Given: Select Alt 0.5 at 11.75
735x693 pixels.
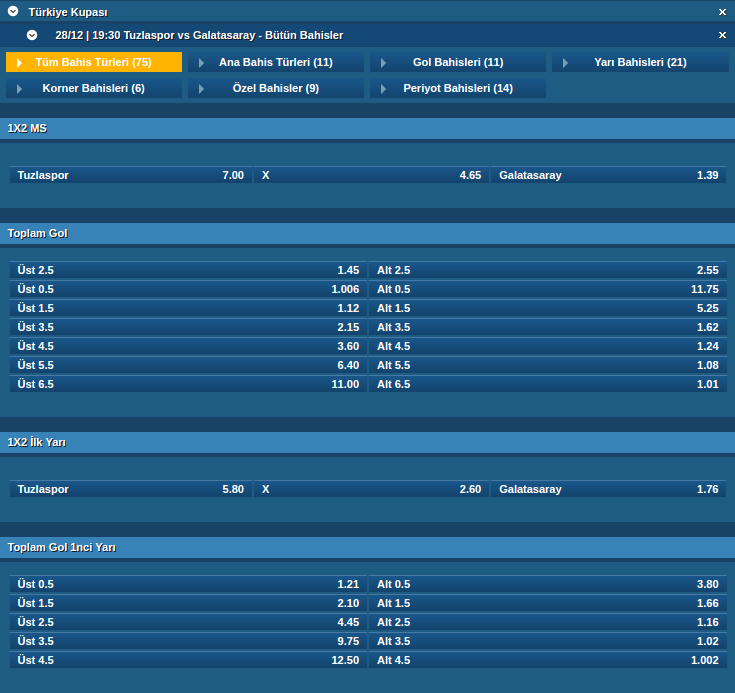Looking at the screenshot, I should click(x=548, y=289).
